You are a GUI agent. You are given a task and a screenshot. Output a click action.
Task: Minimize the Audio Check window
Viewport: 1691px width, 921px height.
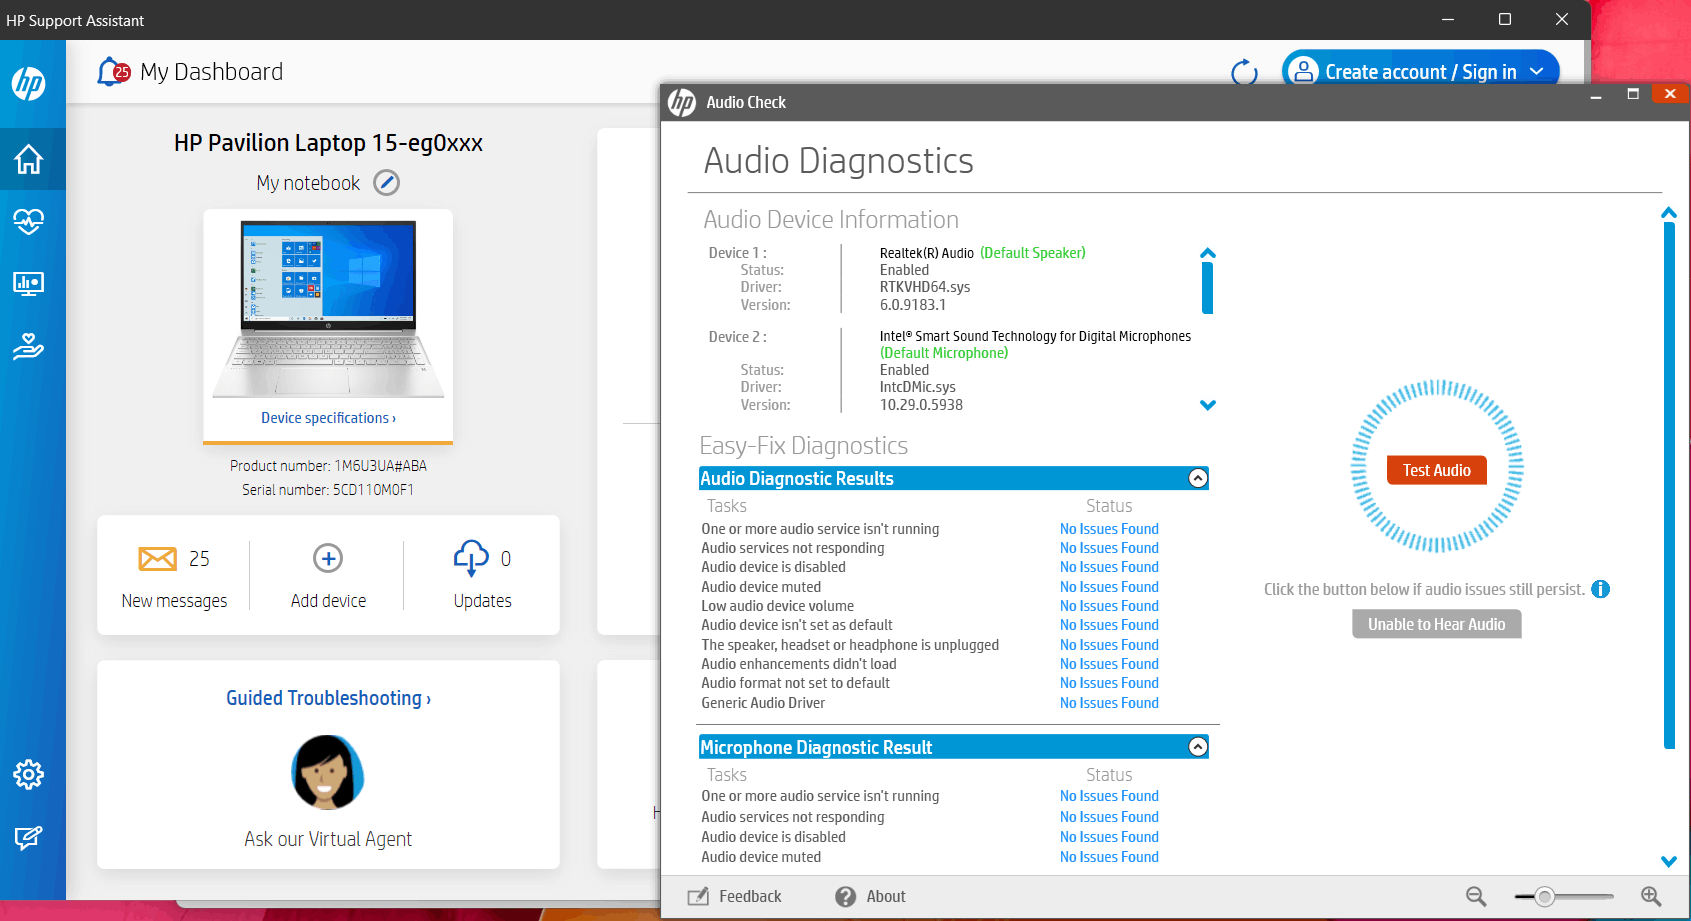pyautogui.click(x=1596, y=96)
